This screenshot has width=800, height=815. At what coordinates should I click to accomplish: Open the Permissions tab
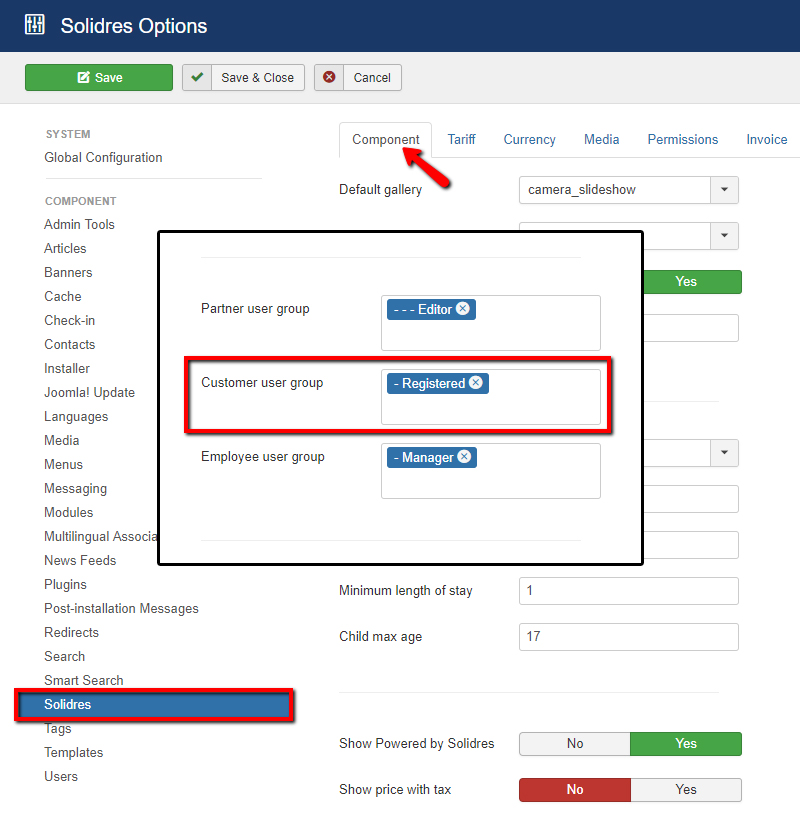(683, 139)
